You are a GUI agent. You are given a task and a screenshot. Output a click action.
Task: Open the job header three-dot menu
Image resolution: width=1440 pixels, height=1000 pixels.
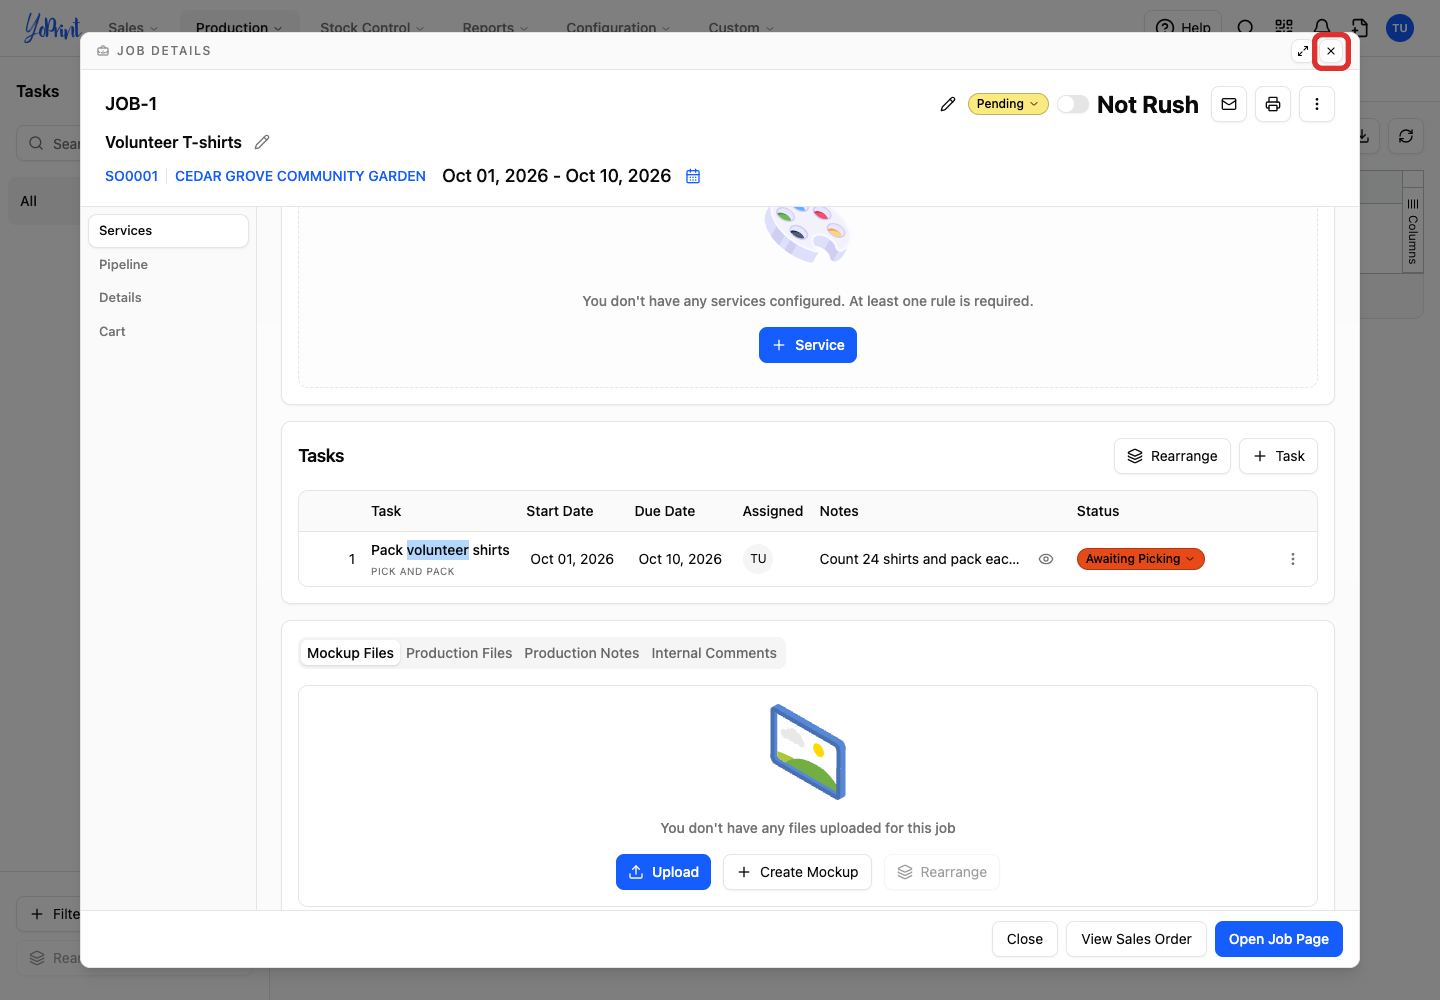pos(1317,104)
